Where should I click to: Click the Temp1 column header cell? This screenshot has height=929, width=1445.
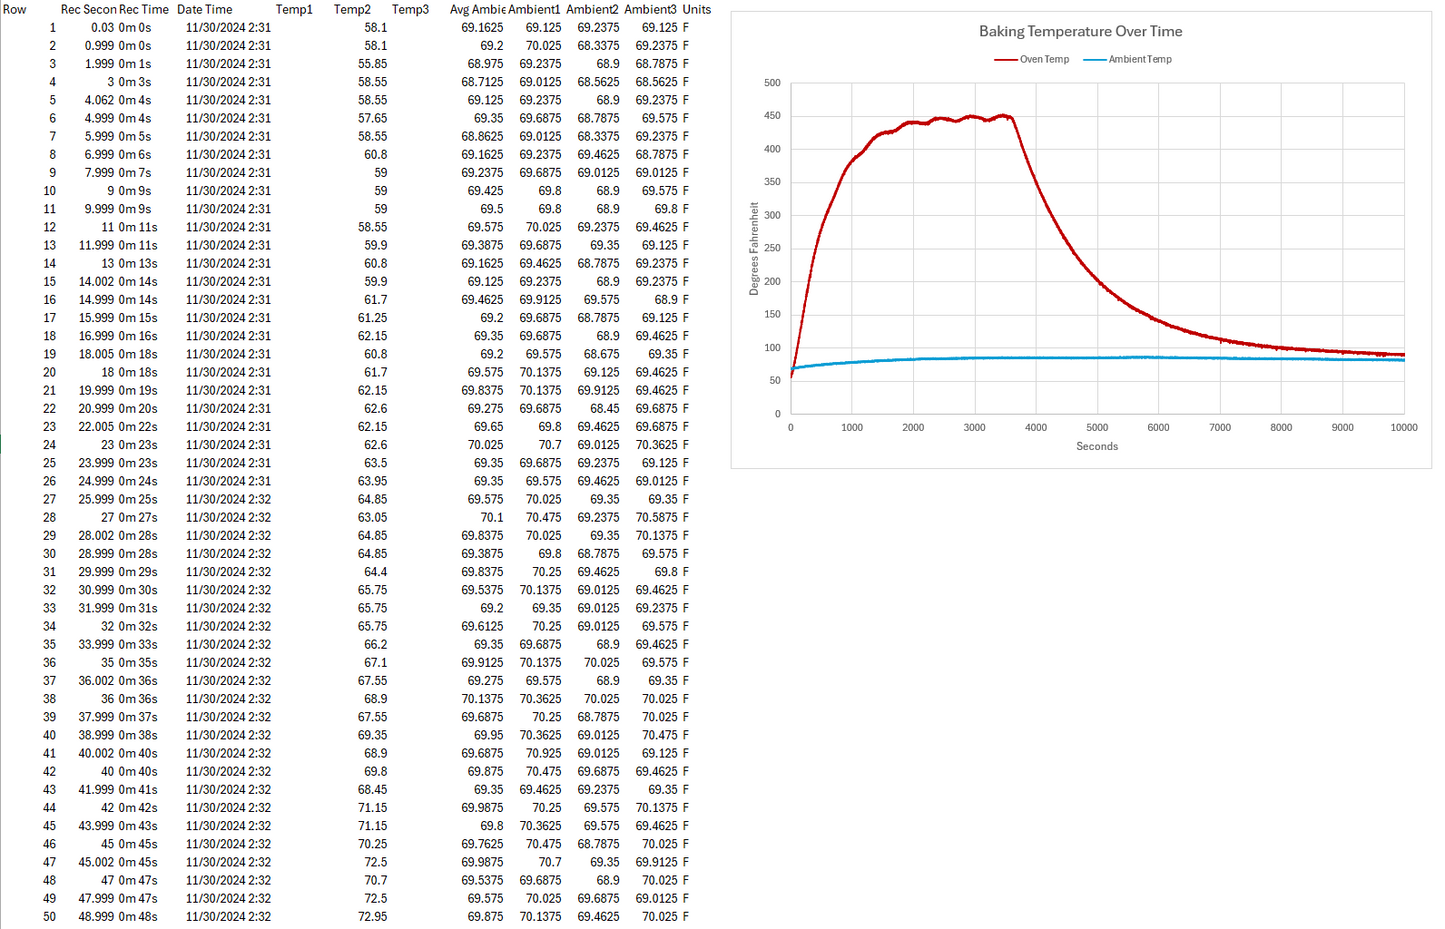point(294,10)
